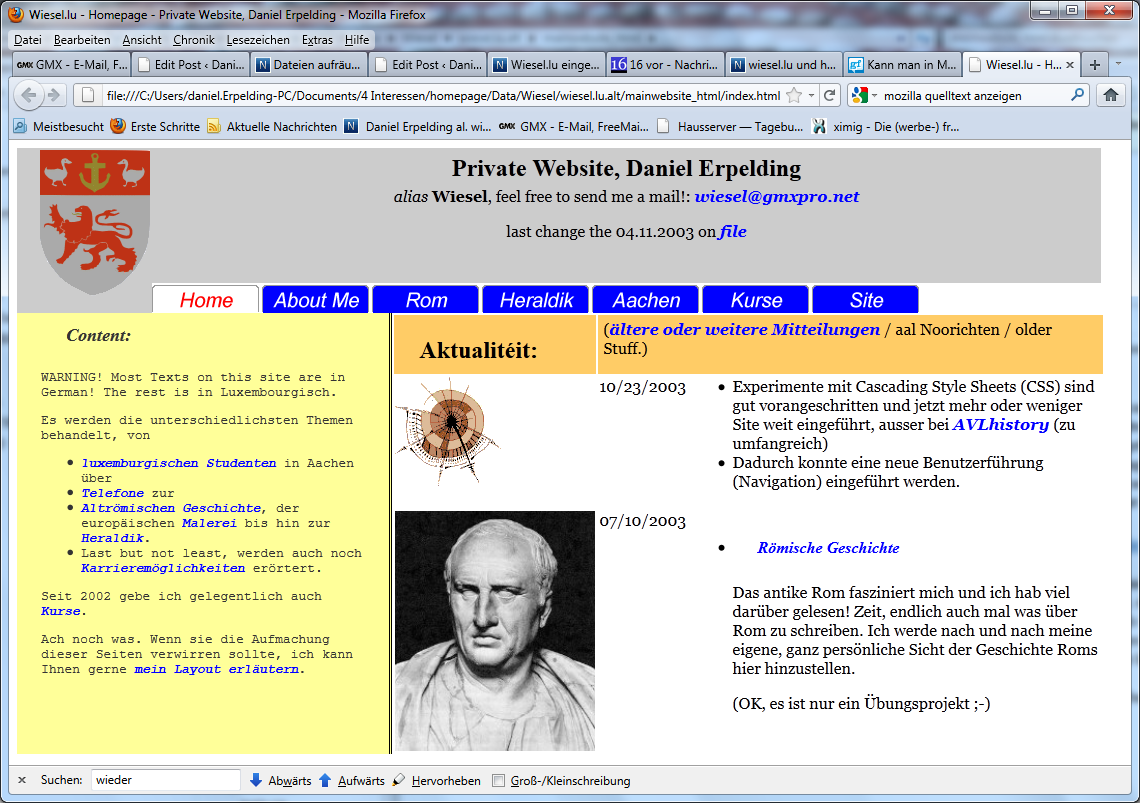Click into the Suchen find text field
Screen dimensions: 1140x803
(x=165, y=780)
